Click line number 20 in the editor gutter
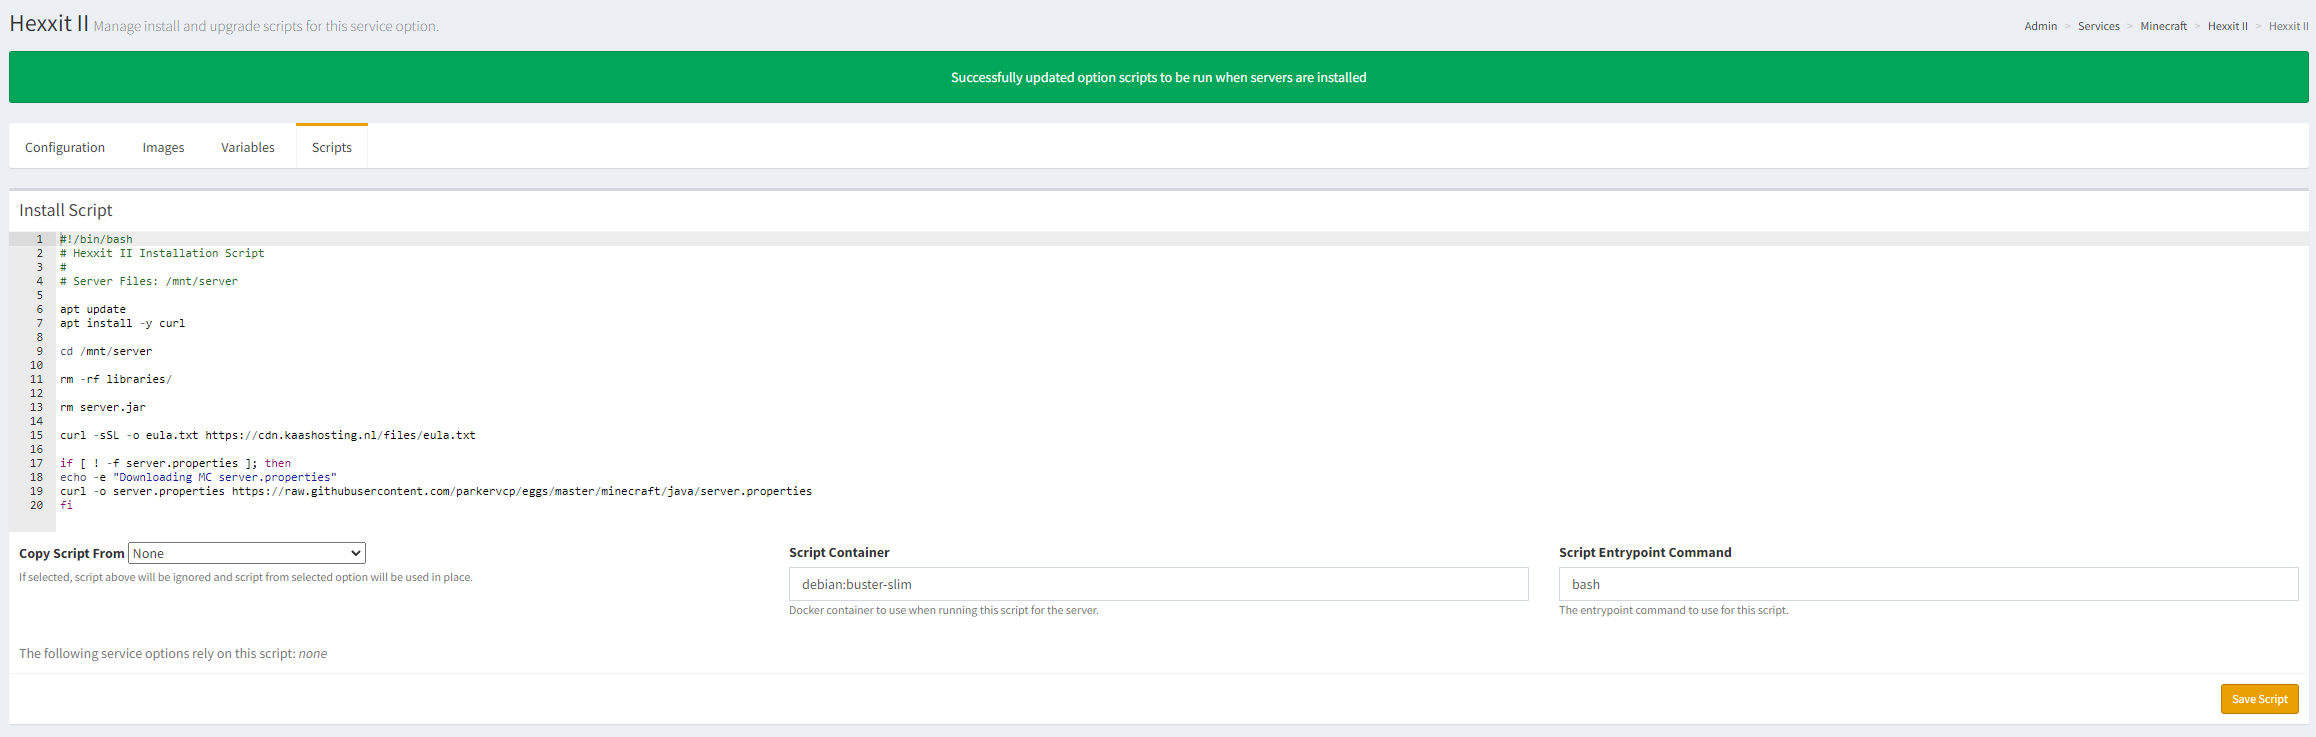This screenshot has height=737, width=2316. tap(37, 505)
